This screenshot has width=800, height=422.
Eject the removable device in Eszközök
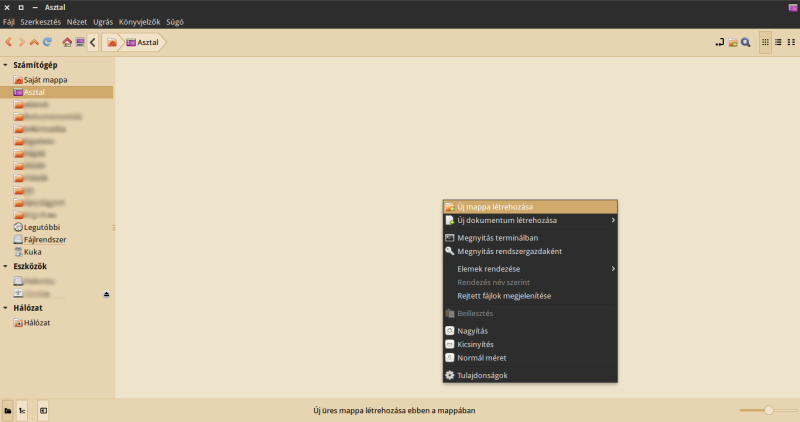[106, 294]
